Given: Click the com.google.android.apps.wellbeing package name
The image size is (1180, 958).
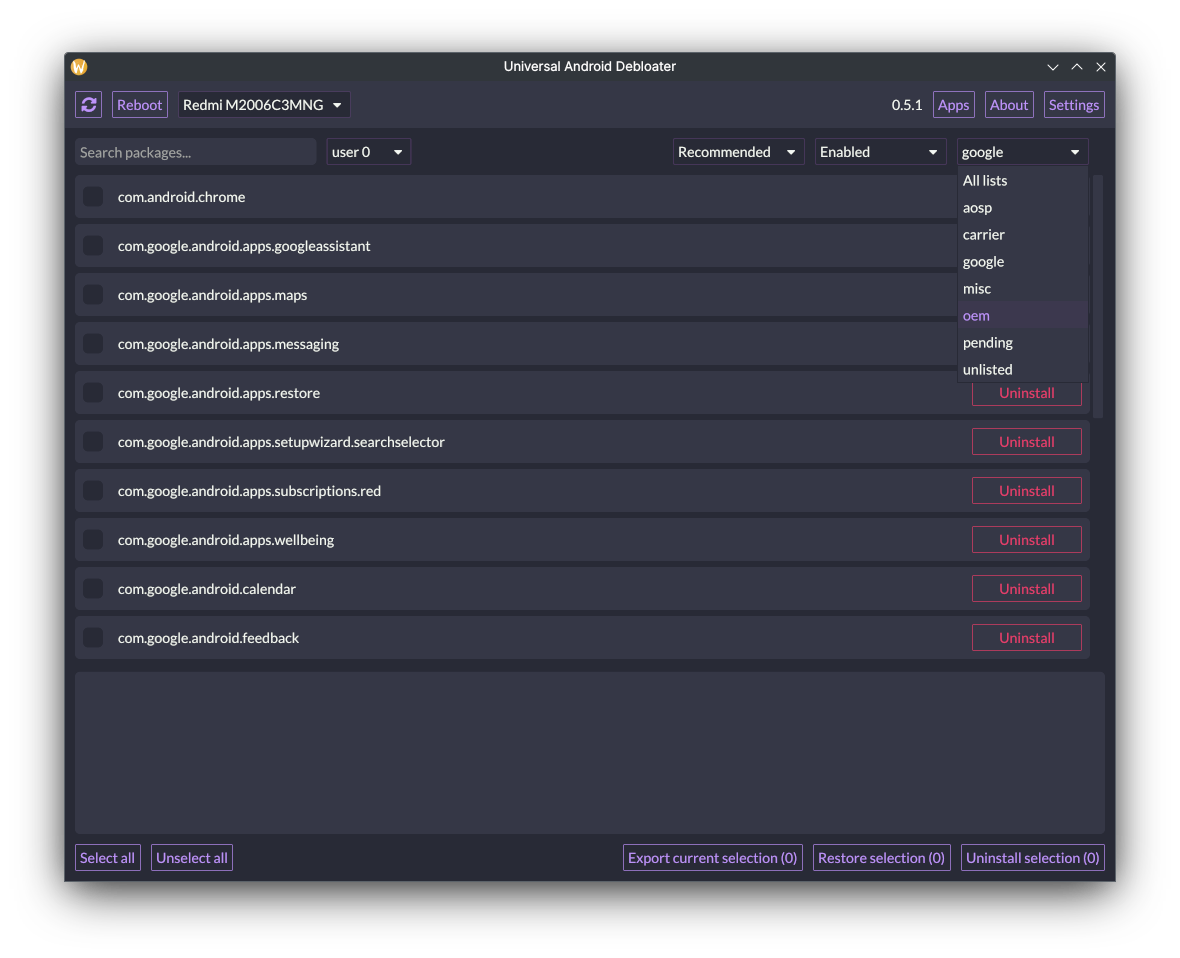Looking at the screenshot, I should pos(226,540).
